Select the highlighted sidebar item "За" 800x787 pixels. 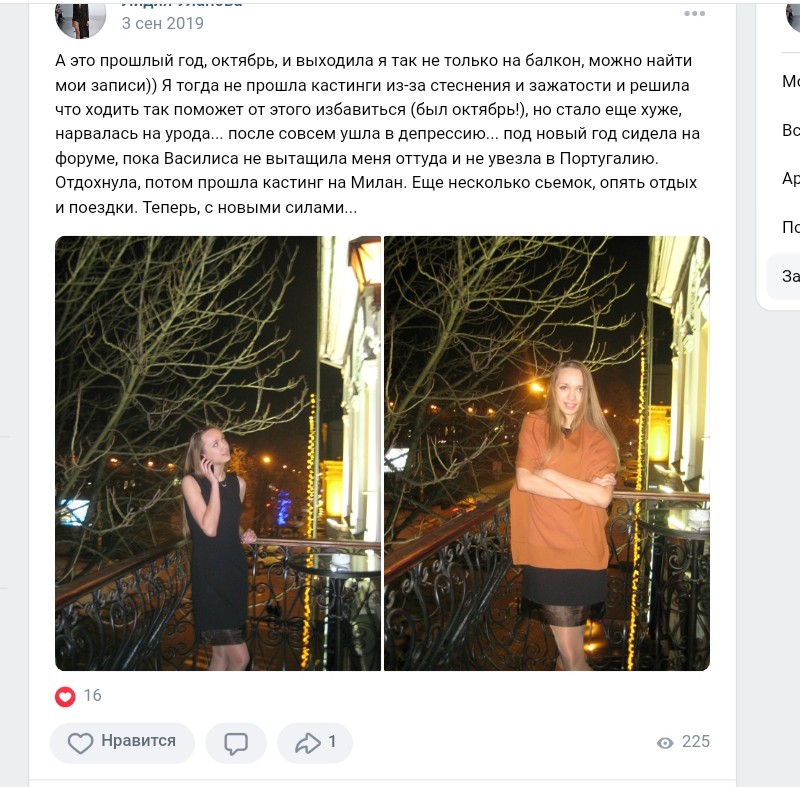(784, 276)
